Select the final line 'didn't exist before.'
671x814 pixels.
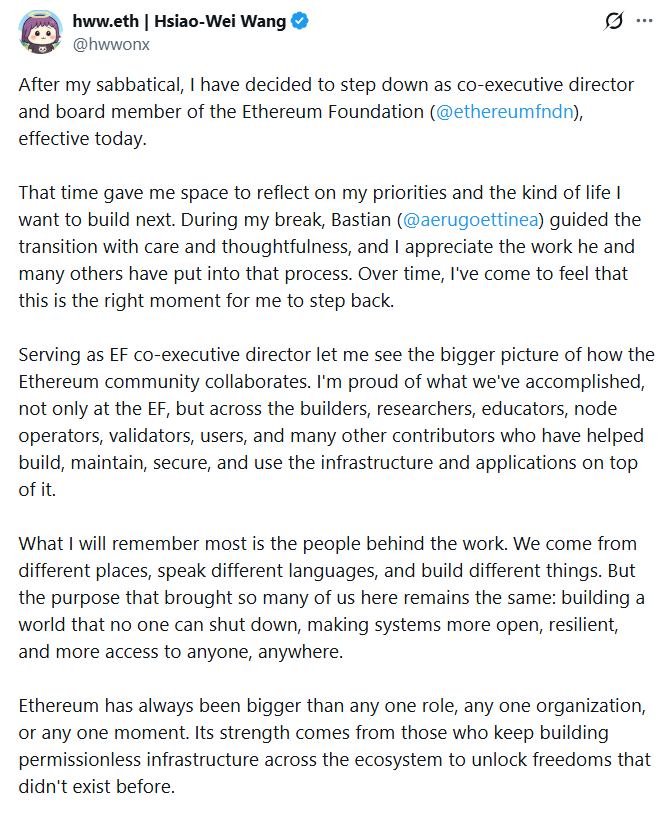(97, 786)
